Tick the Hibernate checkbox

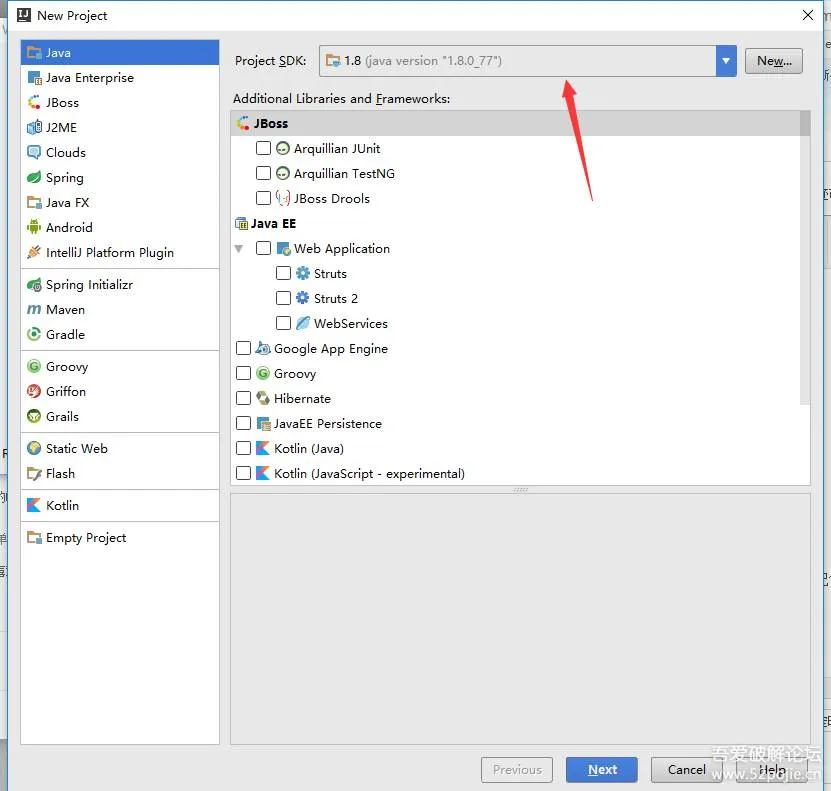[x=243, y=398]
